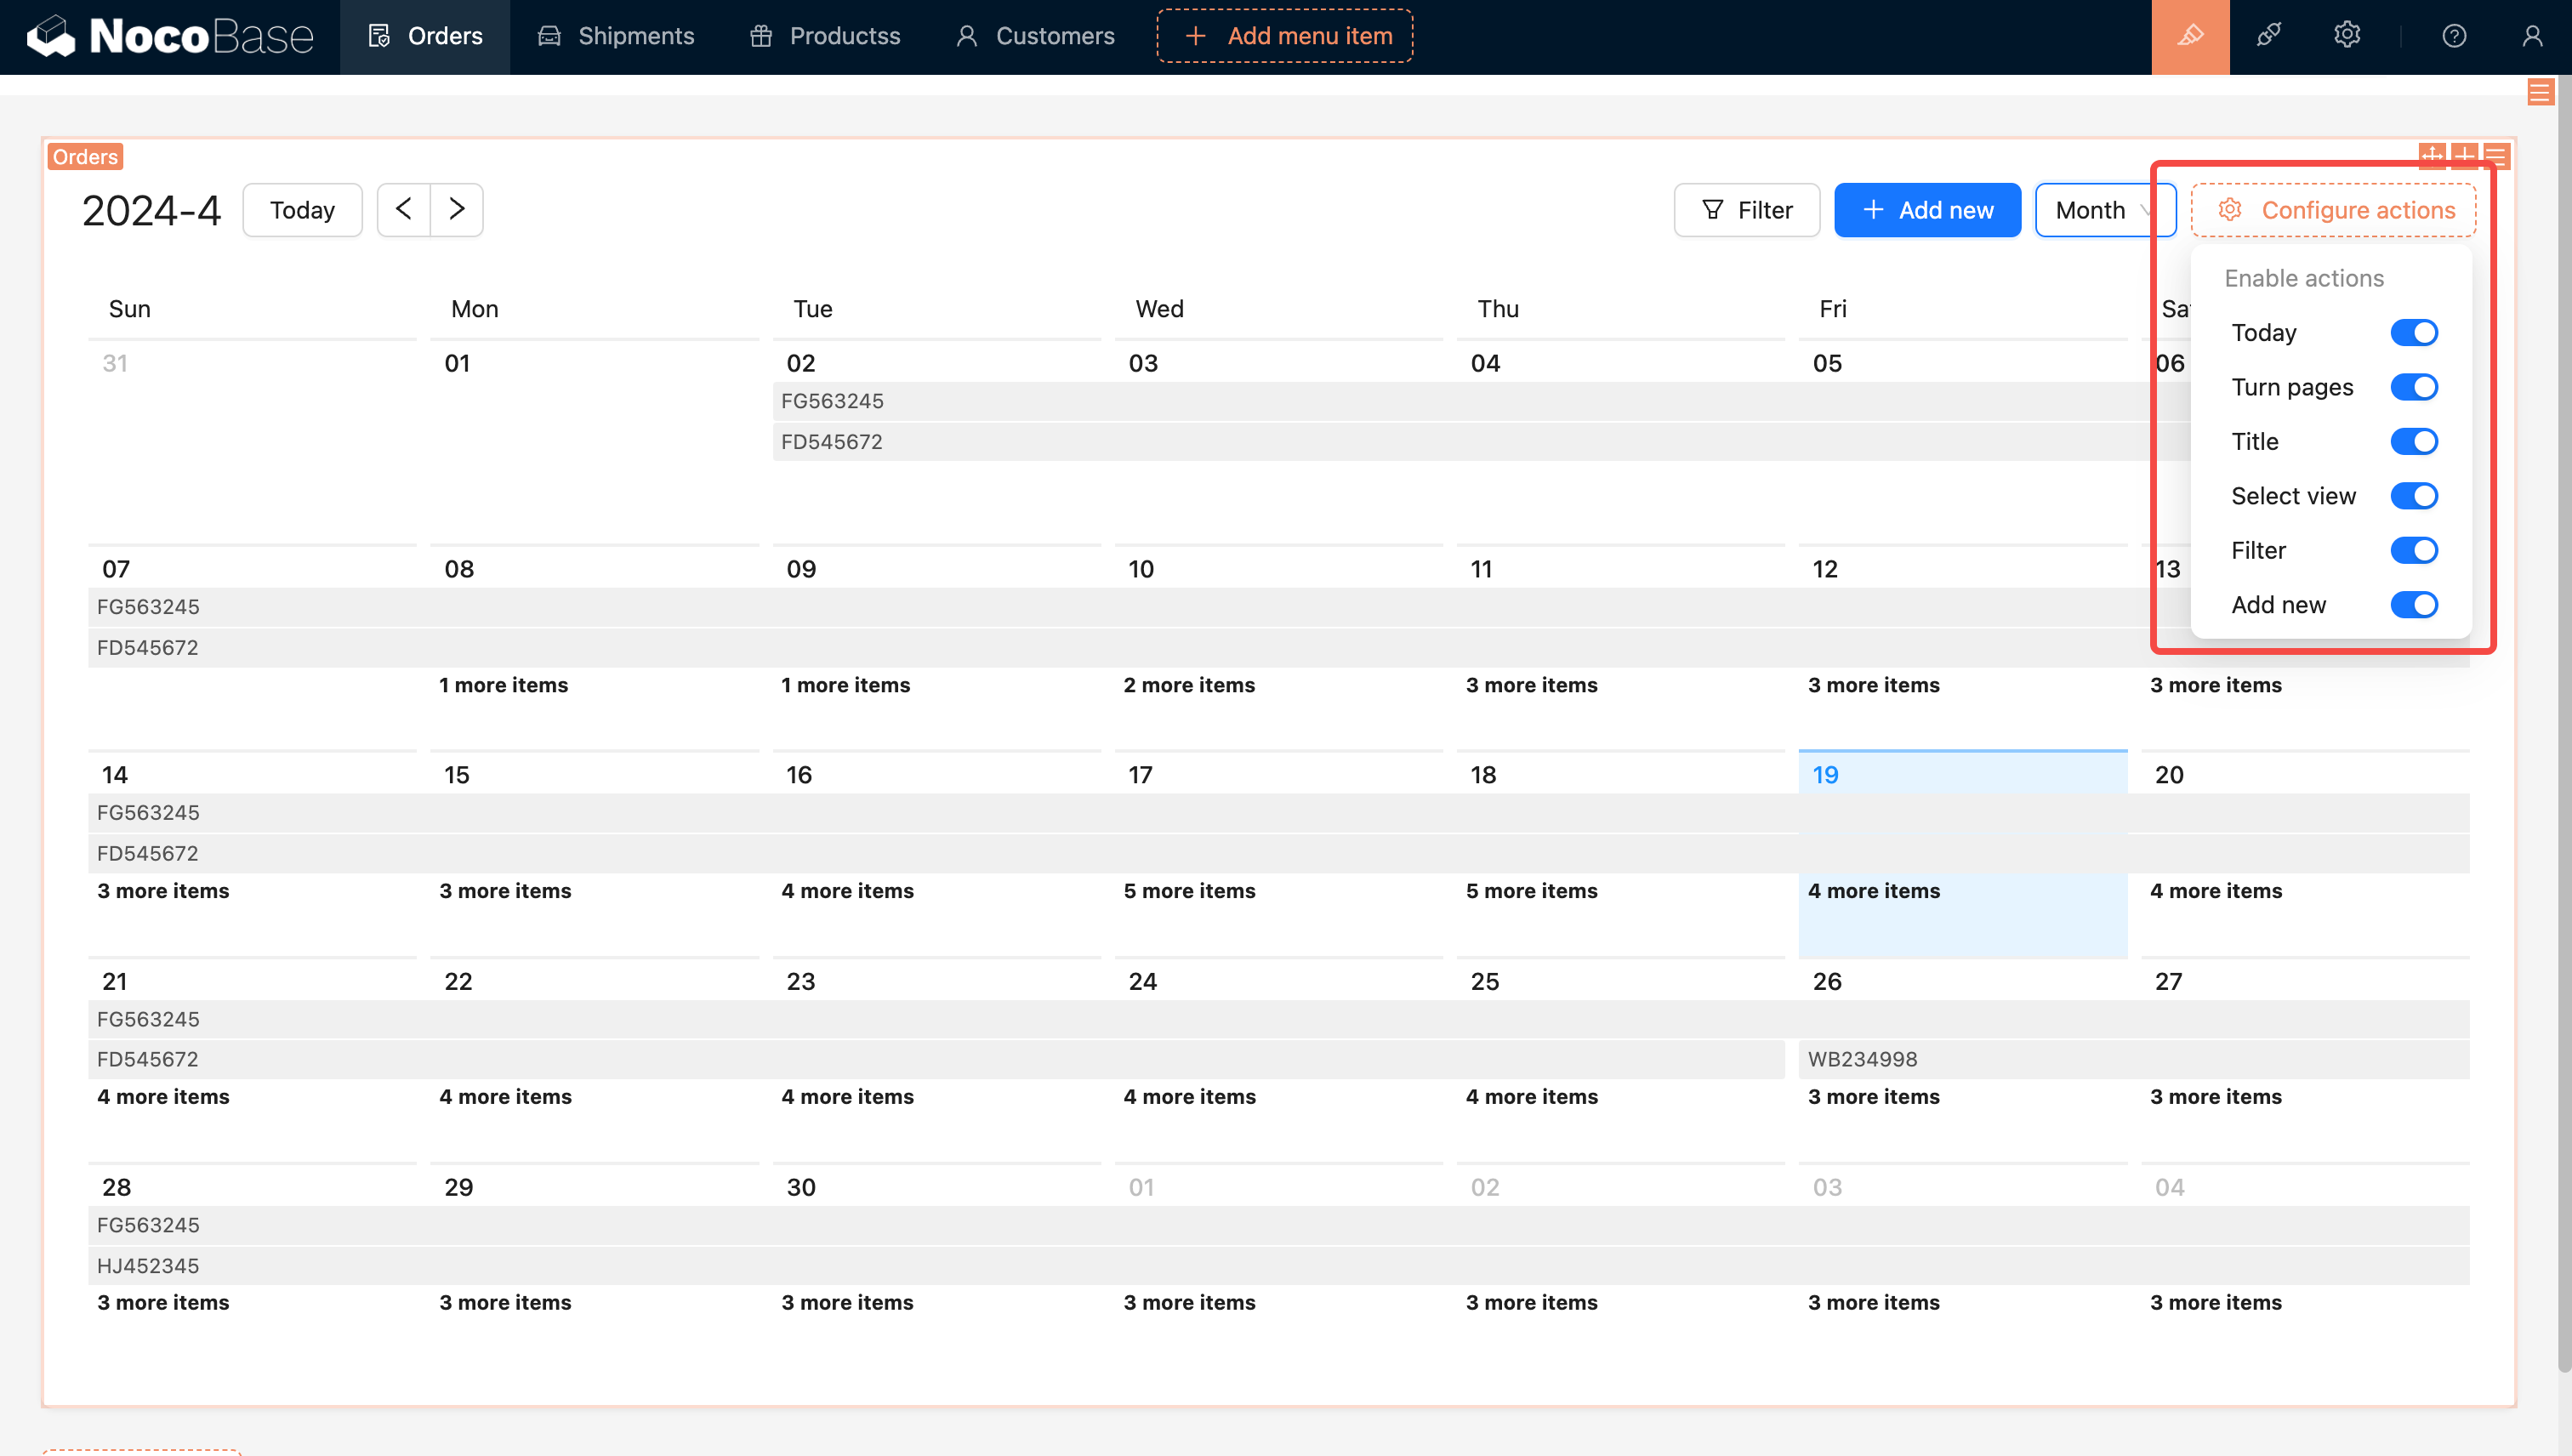
Task: Go to the previous month arrow
Action: point(404,209)
